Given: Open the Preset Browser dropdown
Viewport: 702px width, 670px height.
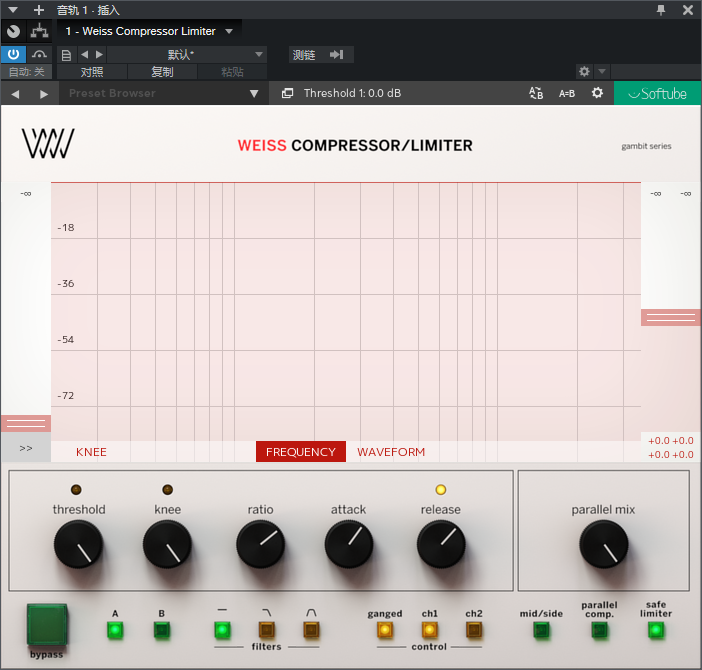Looking at the screenshot, I should pos(164,93).
